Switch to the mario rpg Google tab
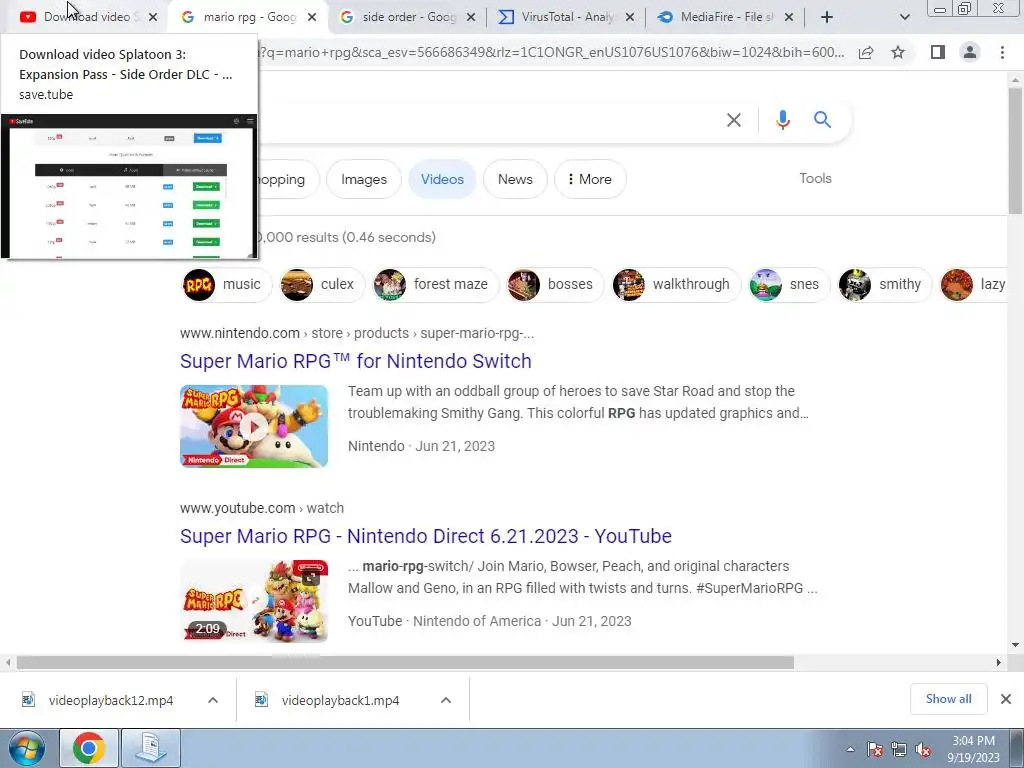The image size is (1024, 768). (x=248, y=17)
